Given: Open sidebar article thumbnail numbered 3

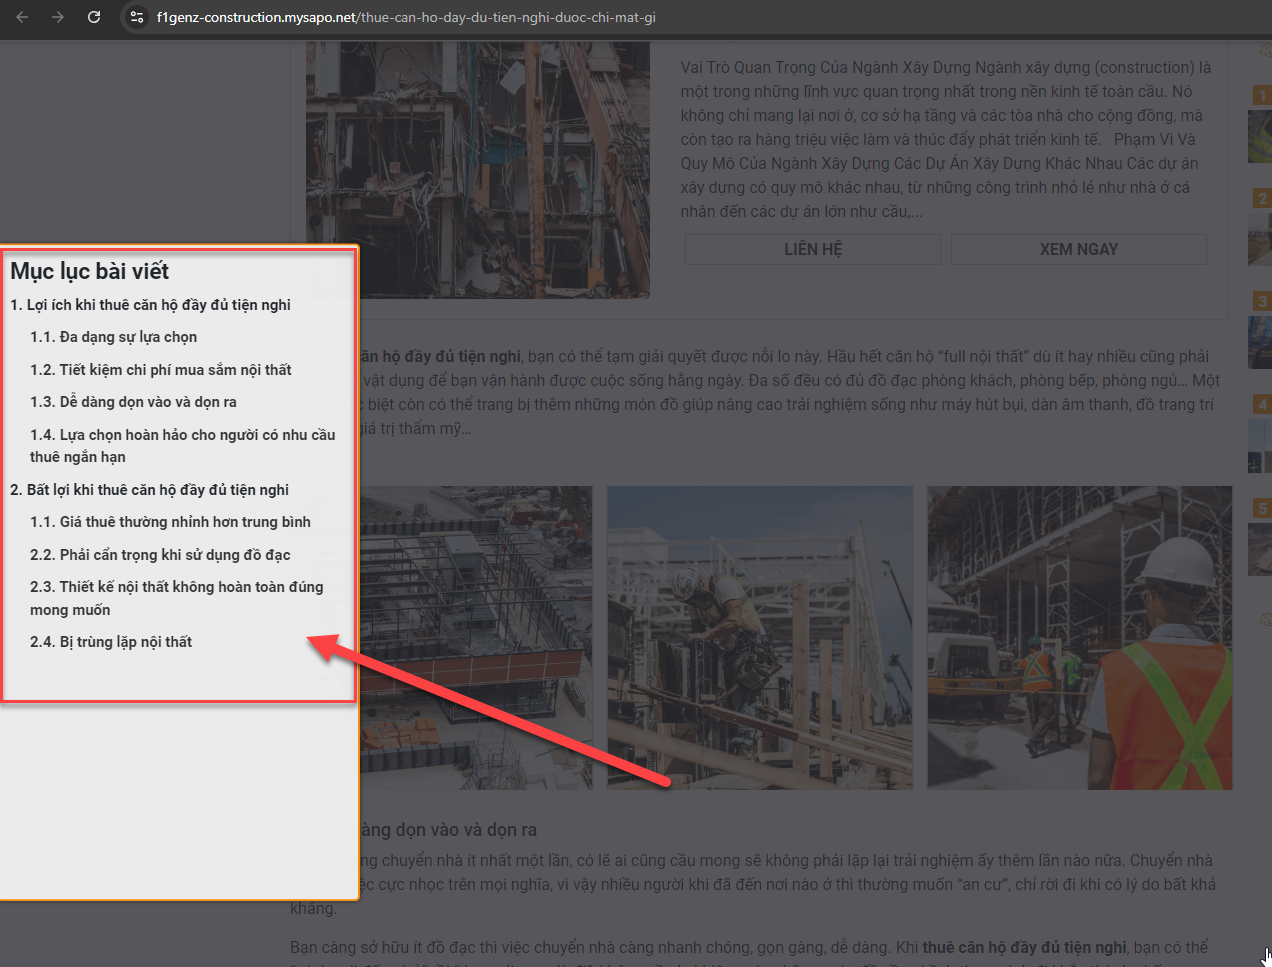Looking at the screenshot, I should [x=1260, y=341].
